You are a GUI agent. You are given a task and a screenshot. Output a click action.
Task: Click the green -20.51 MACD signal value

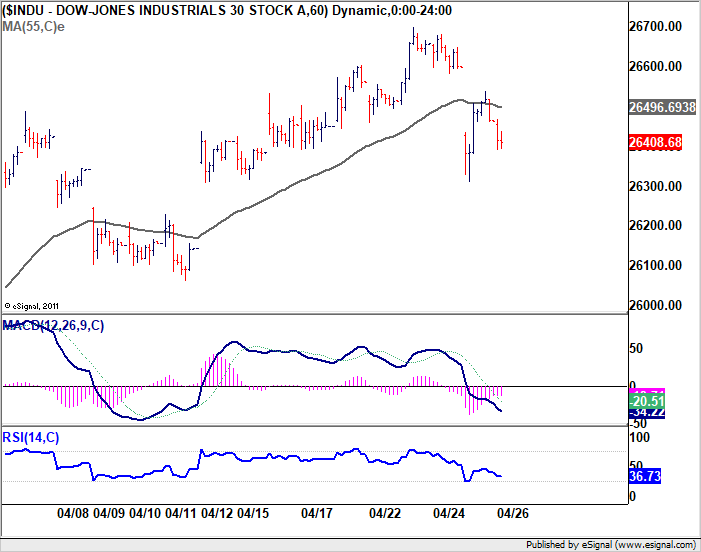(x=647, y=401)
